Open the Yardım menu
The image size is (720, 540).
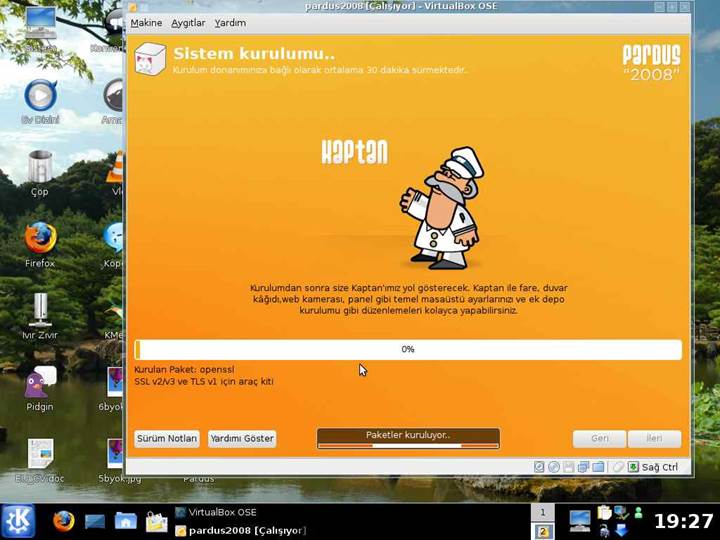(230, 22)
